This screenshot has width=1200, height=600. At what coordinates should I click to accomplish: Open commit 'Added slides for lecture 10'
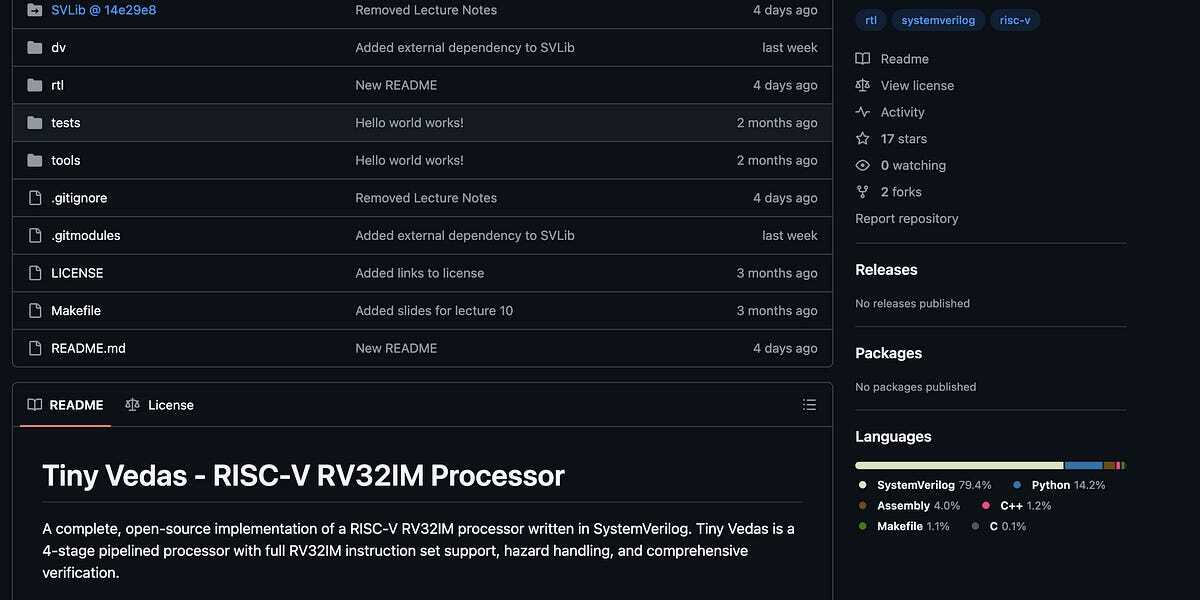(434, 311)
